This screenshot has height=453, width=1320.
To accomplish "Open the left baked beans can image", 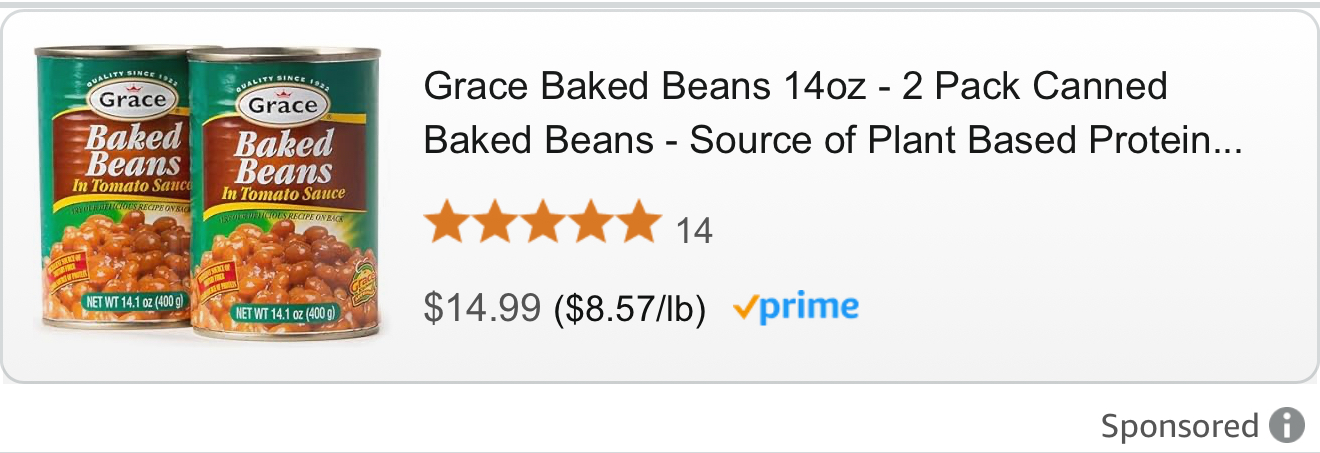I will point(110,190).
